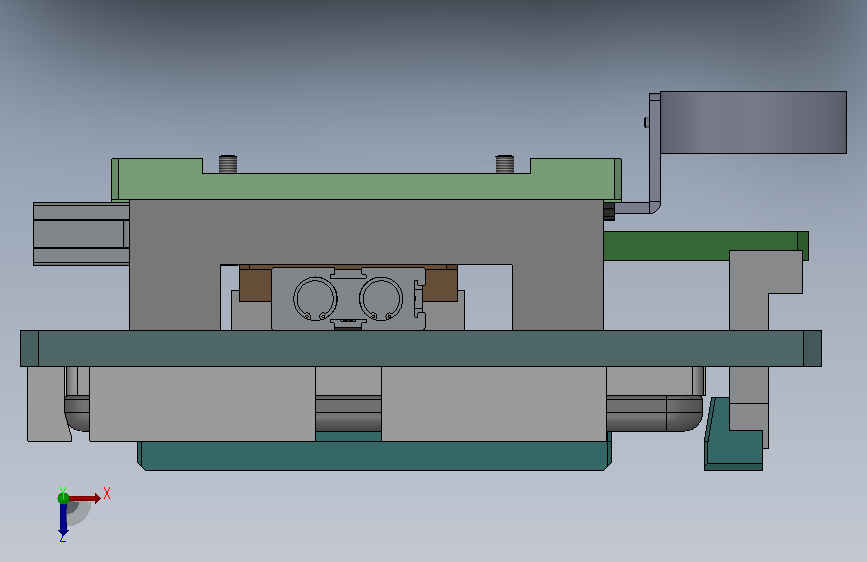The height and width of the screenshot is (562, 867).
Task: Select the left setscrew on the green plate
Action: 228,164
